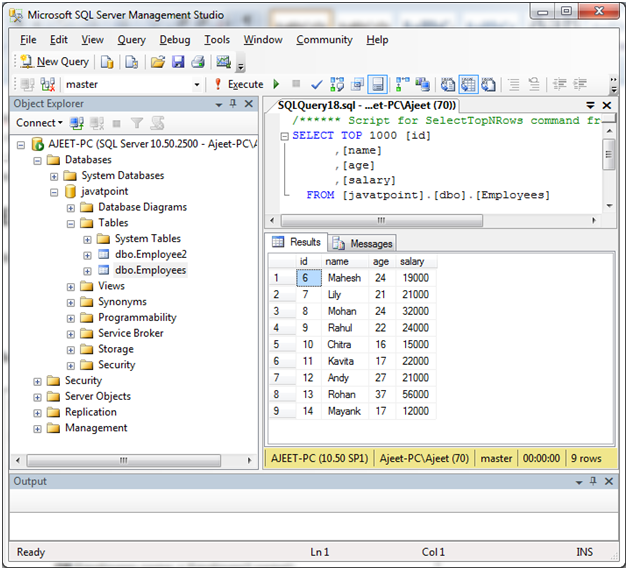The height and width of the screenshot is (570, 628).
Task: Close the Object Explorer panel
Action: (249, 104)
